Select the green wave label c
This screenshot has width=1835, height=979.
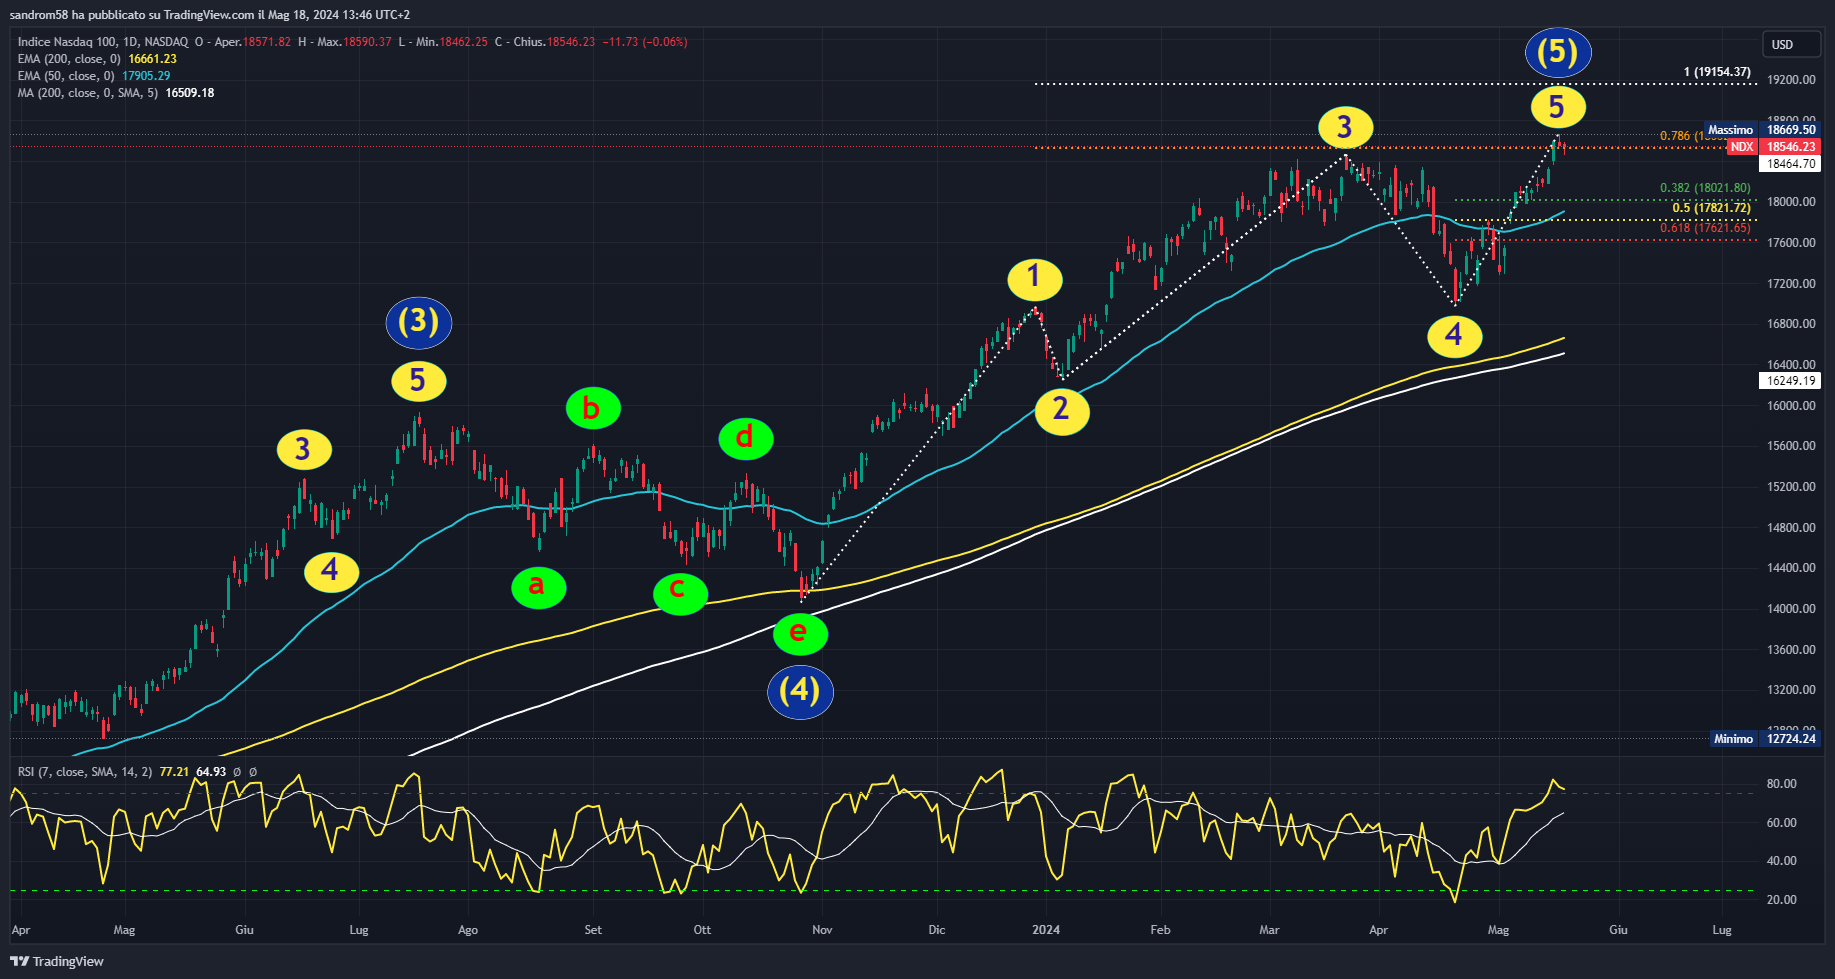point(679,592)
